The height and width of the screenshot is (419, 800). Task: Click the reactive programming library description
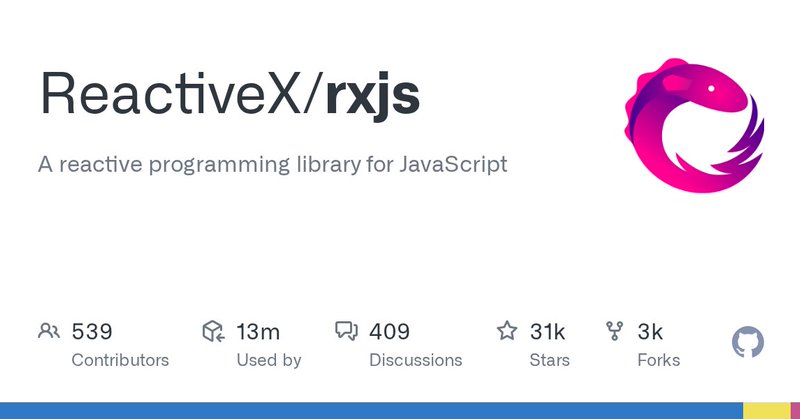pos(272,165)
